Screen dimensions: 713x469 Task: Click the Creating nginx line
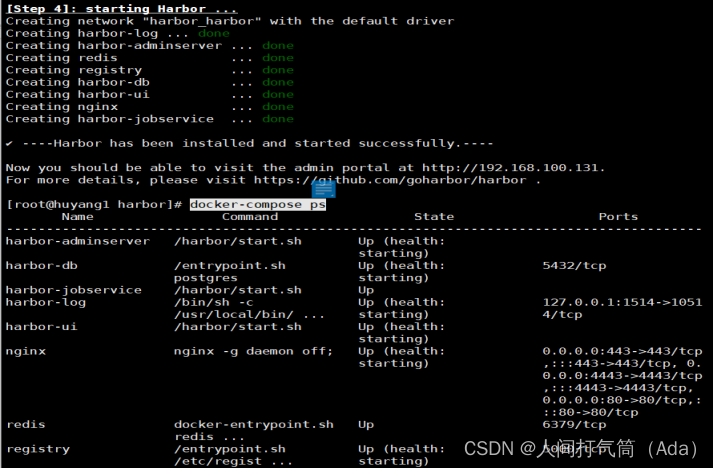[x=150, y=107]
